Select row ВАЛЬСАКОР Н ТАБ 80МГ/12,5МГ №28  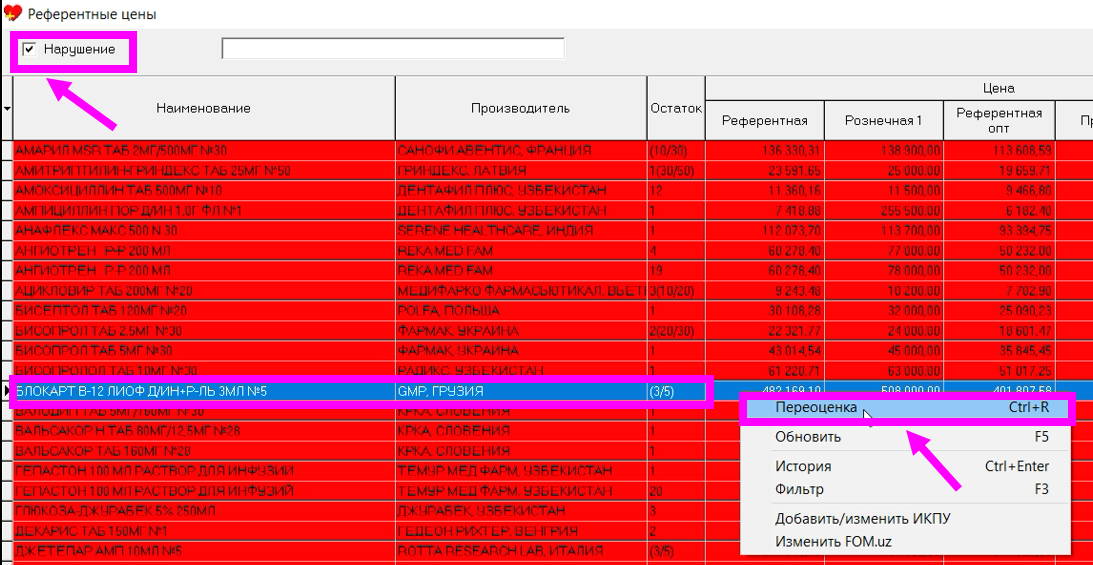[204, 431]
